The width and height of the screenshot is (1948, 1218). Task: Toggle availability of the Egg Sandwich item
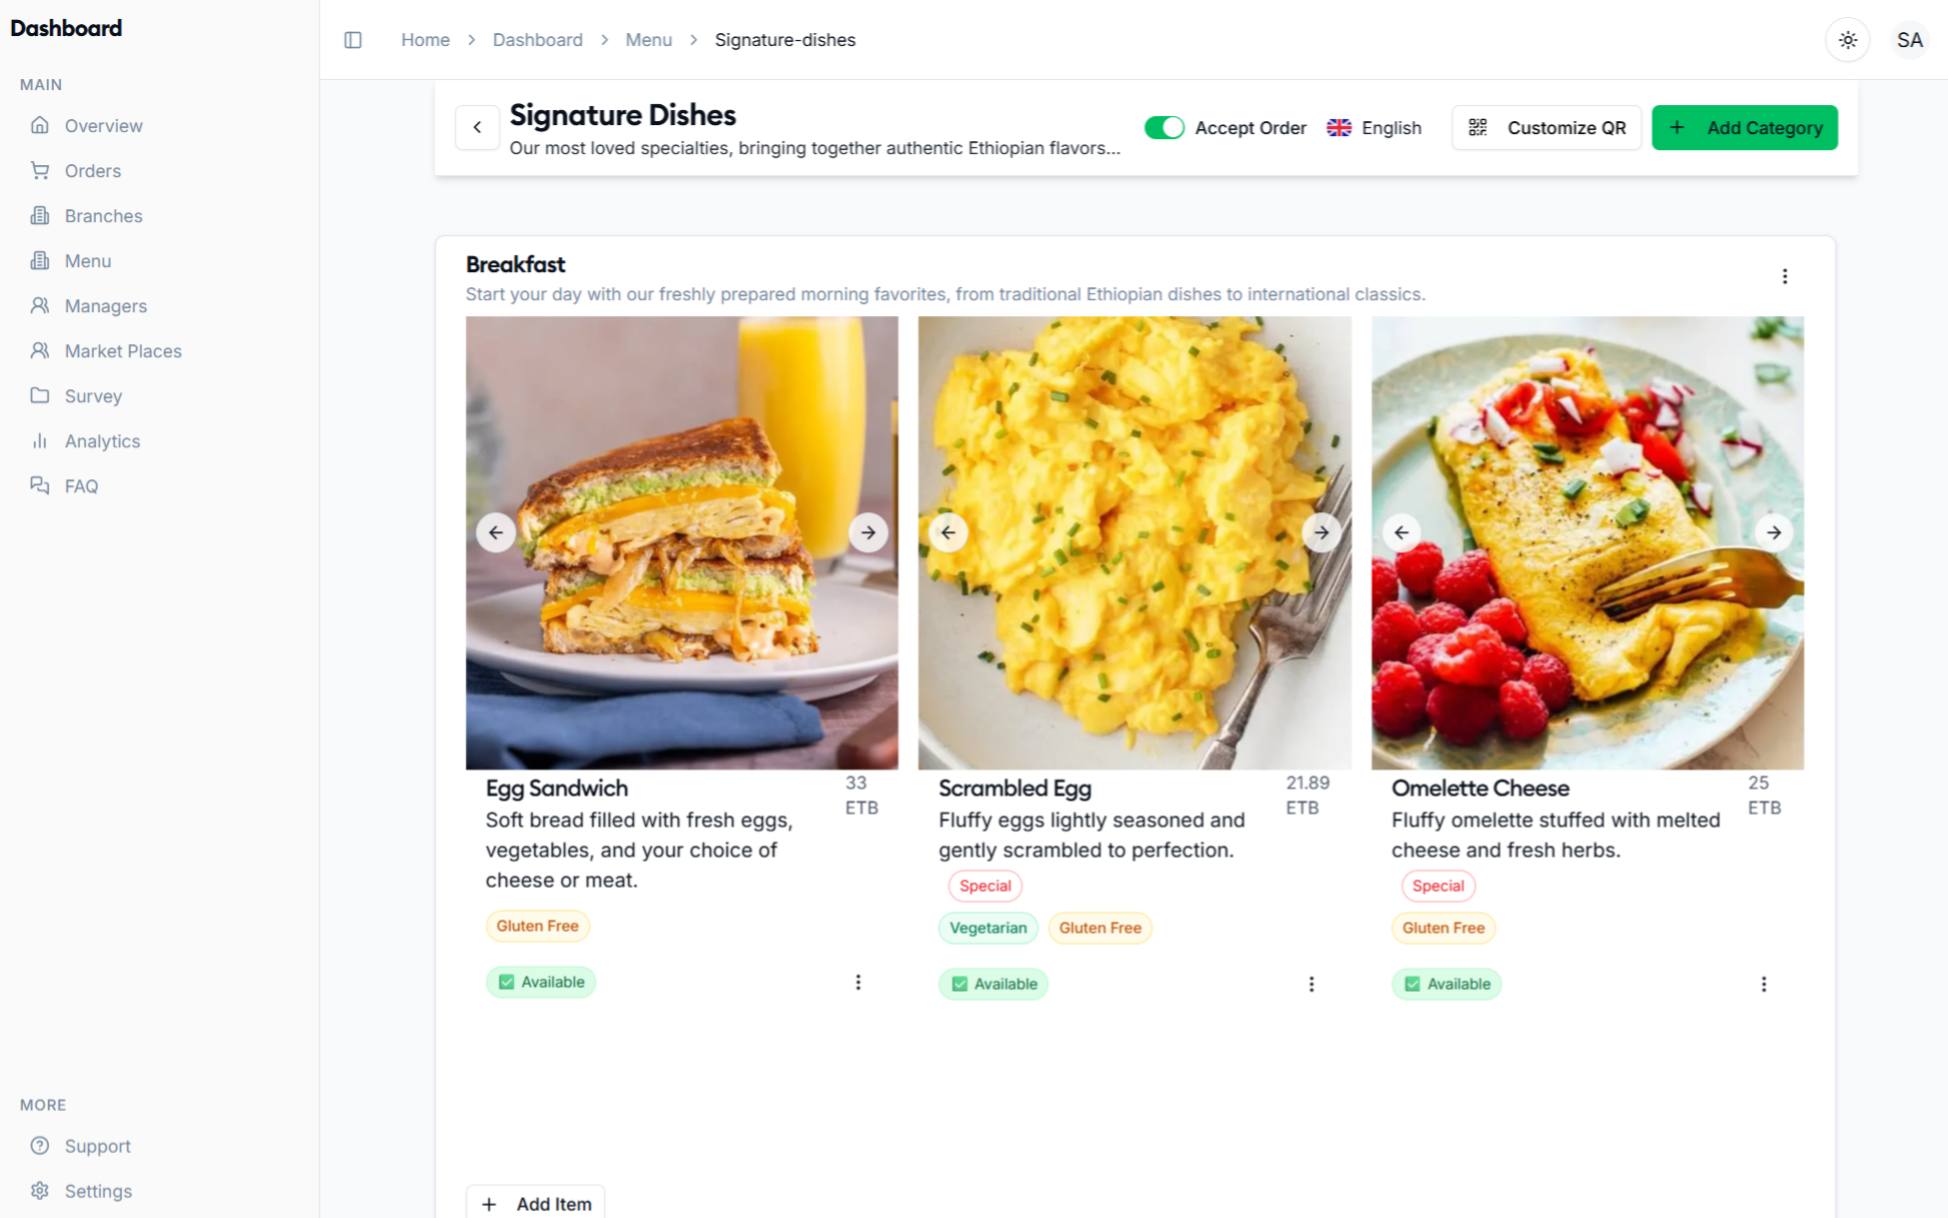click(x=541, y=982)
